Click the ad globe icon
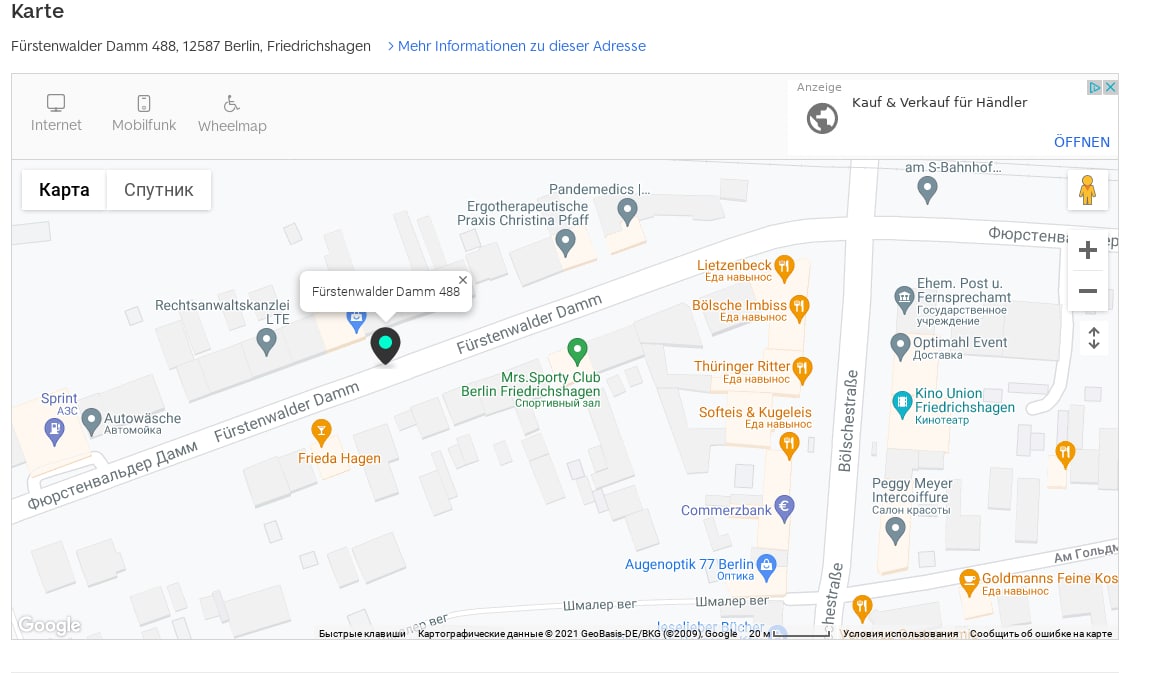The height and width of the screenshot is (673, 1155). click(x=822, y=118)
